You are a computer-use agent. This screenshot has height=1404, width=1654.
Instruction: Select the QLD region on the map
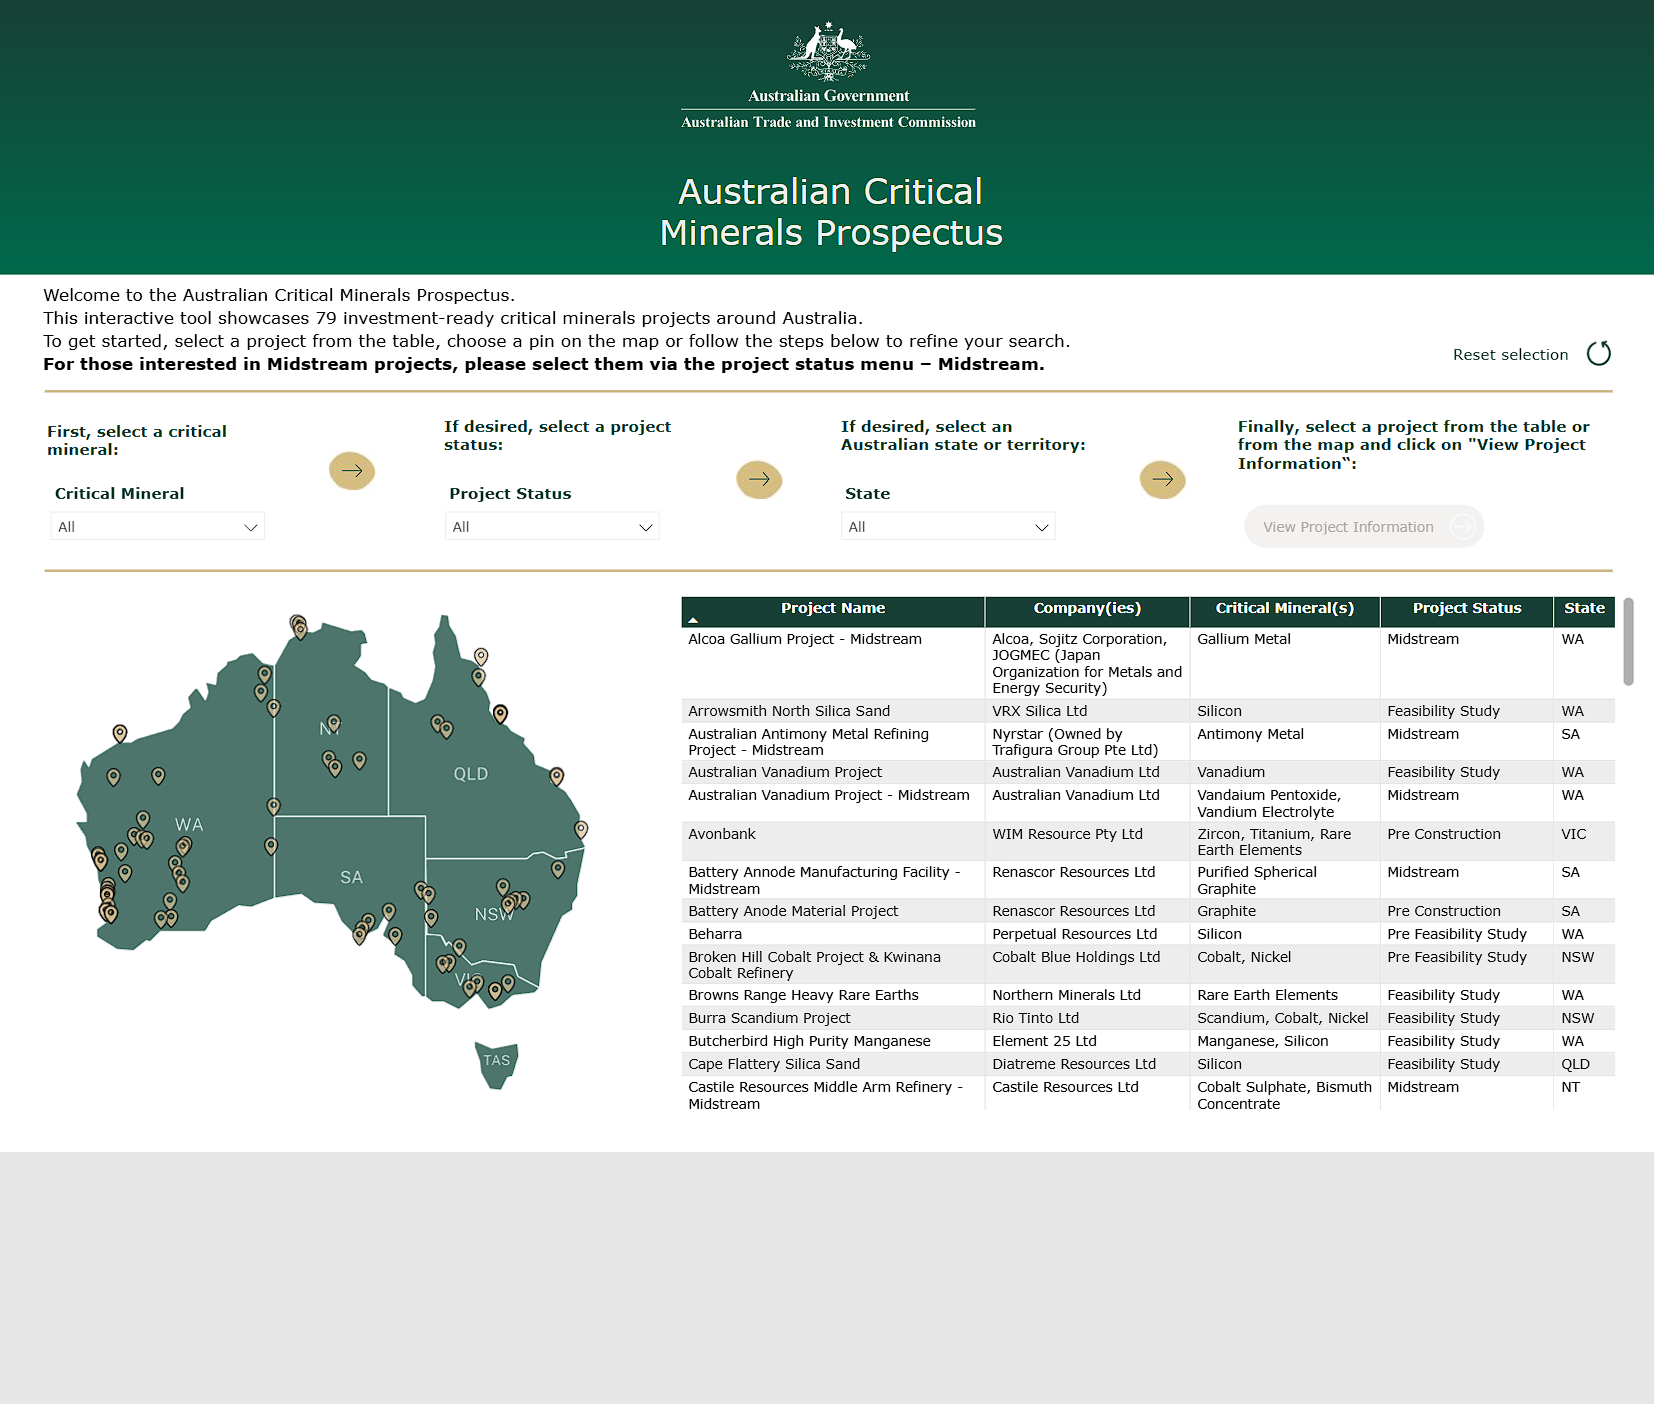(471, 774)
